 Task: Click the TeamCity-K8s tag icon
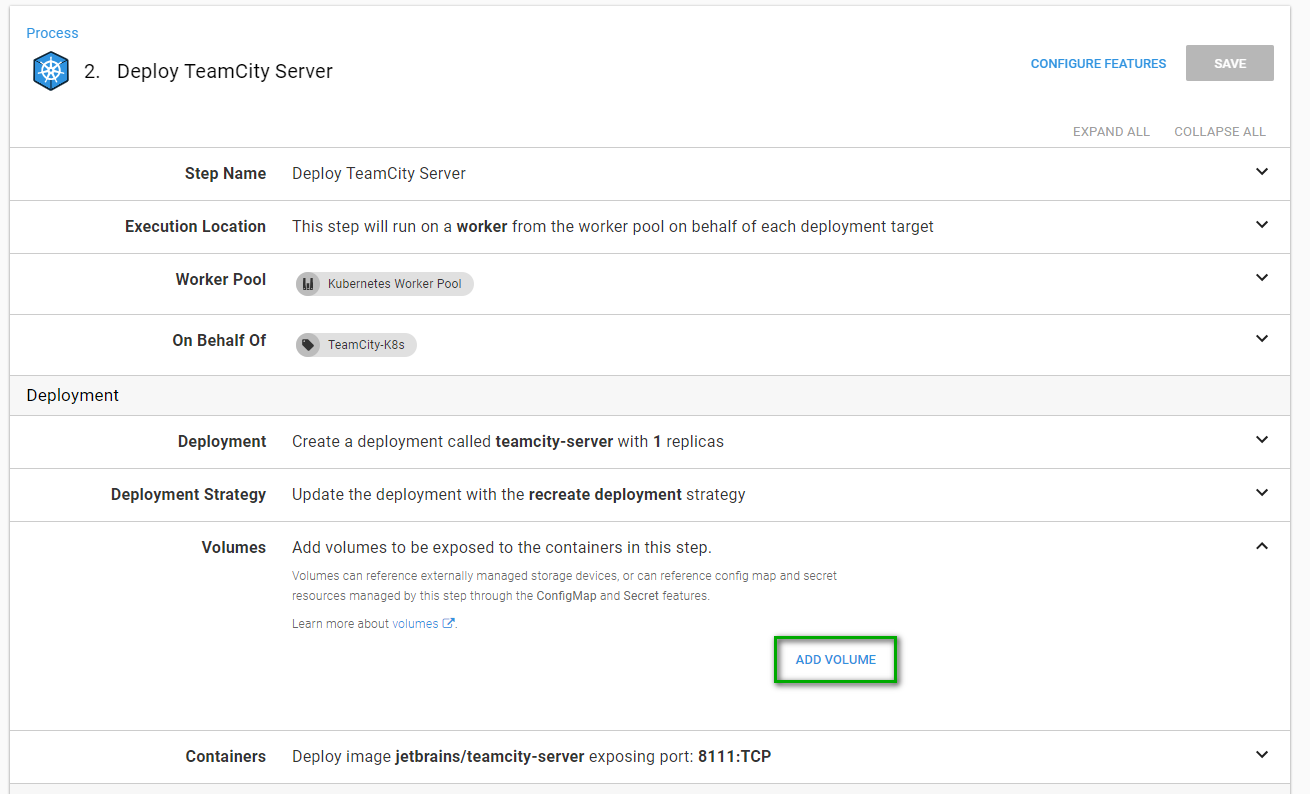[308, 345]
